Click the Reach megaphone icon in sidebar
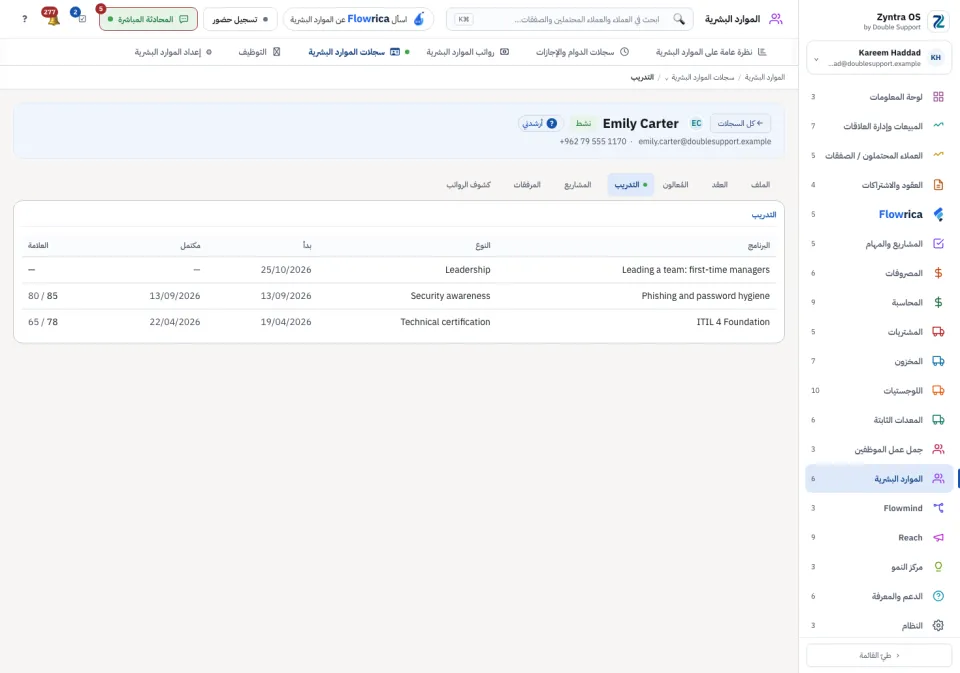This screenshot has width=960, height=673. click(x=938, y=538)
